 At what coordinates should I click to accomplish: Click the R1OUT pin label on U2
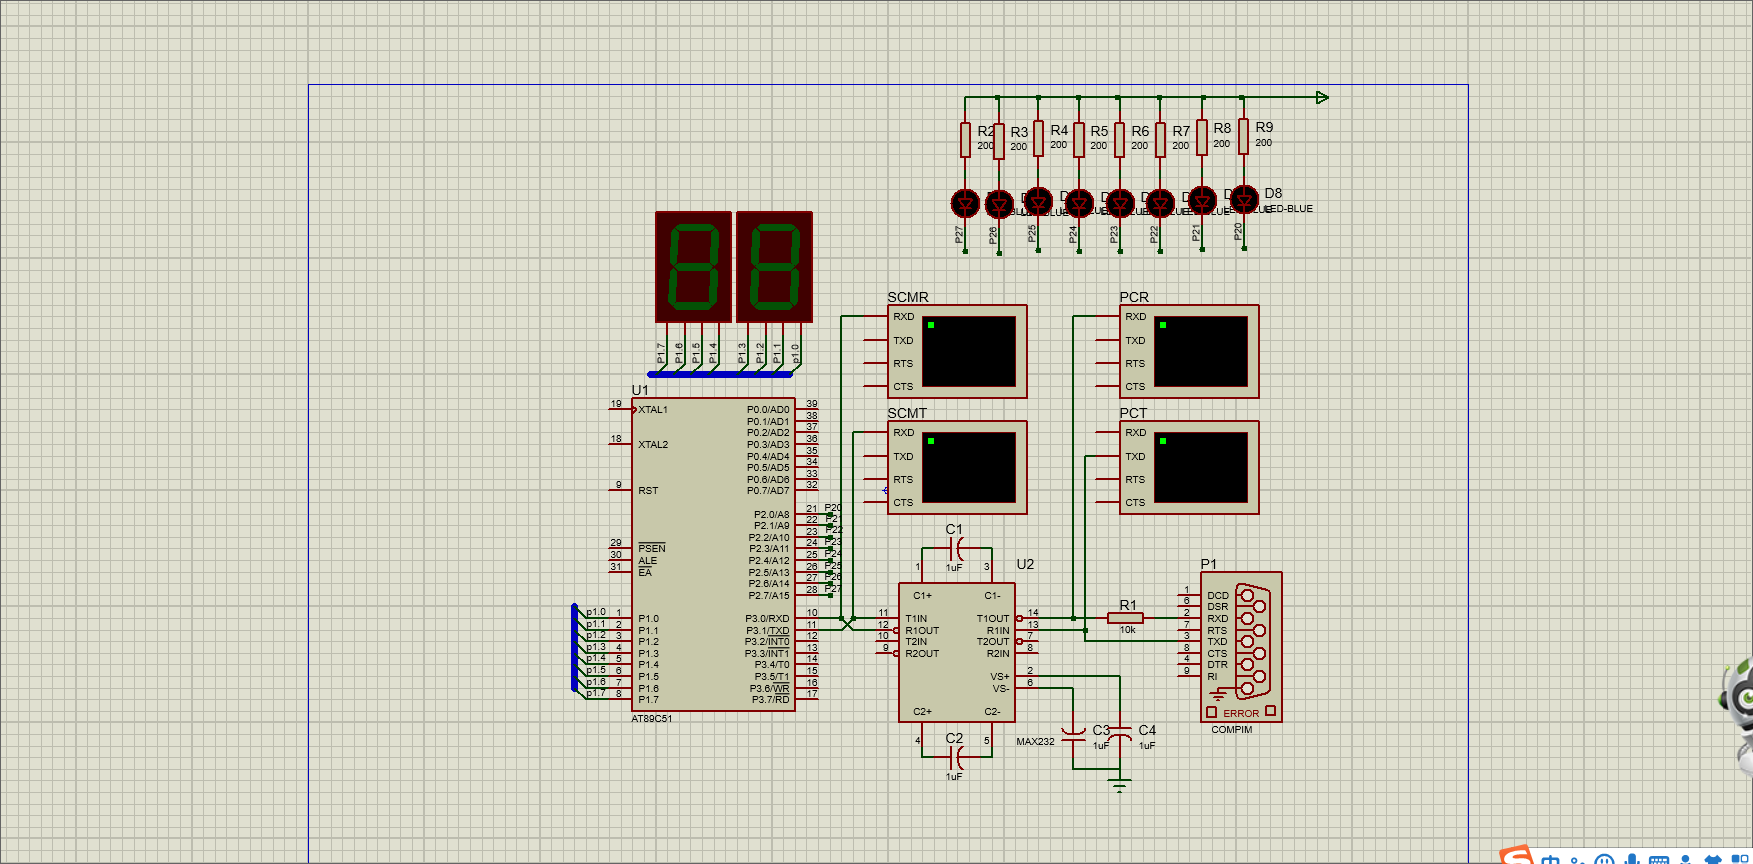(x=922, y=631)
